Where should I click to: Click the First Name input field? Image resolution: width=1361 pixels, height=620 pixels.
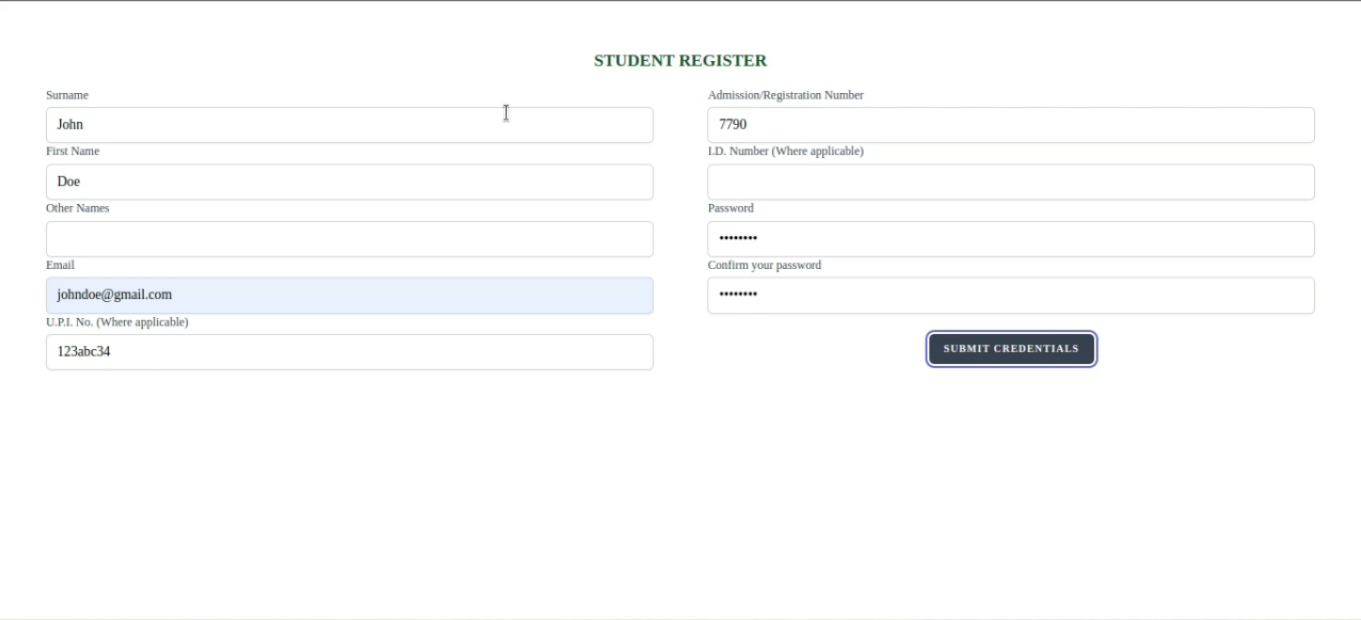pos(349,181)
